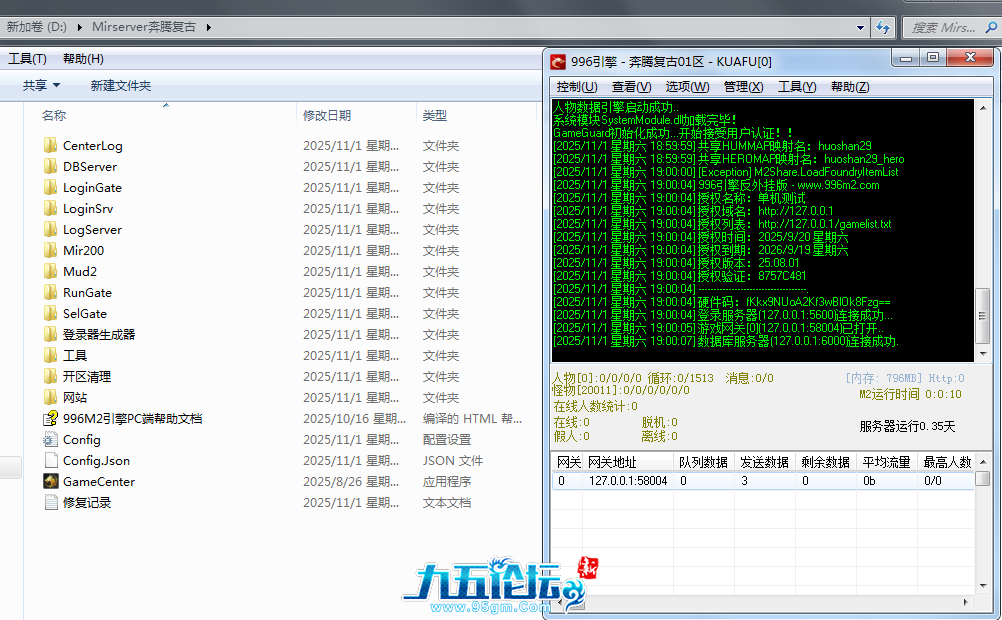The image size is (1002, 620).
Task: Select the 修复记录 text file icon
Action: [50, 503]
